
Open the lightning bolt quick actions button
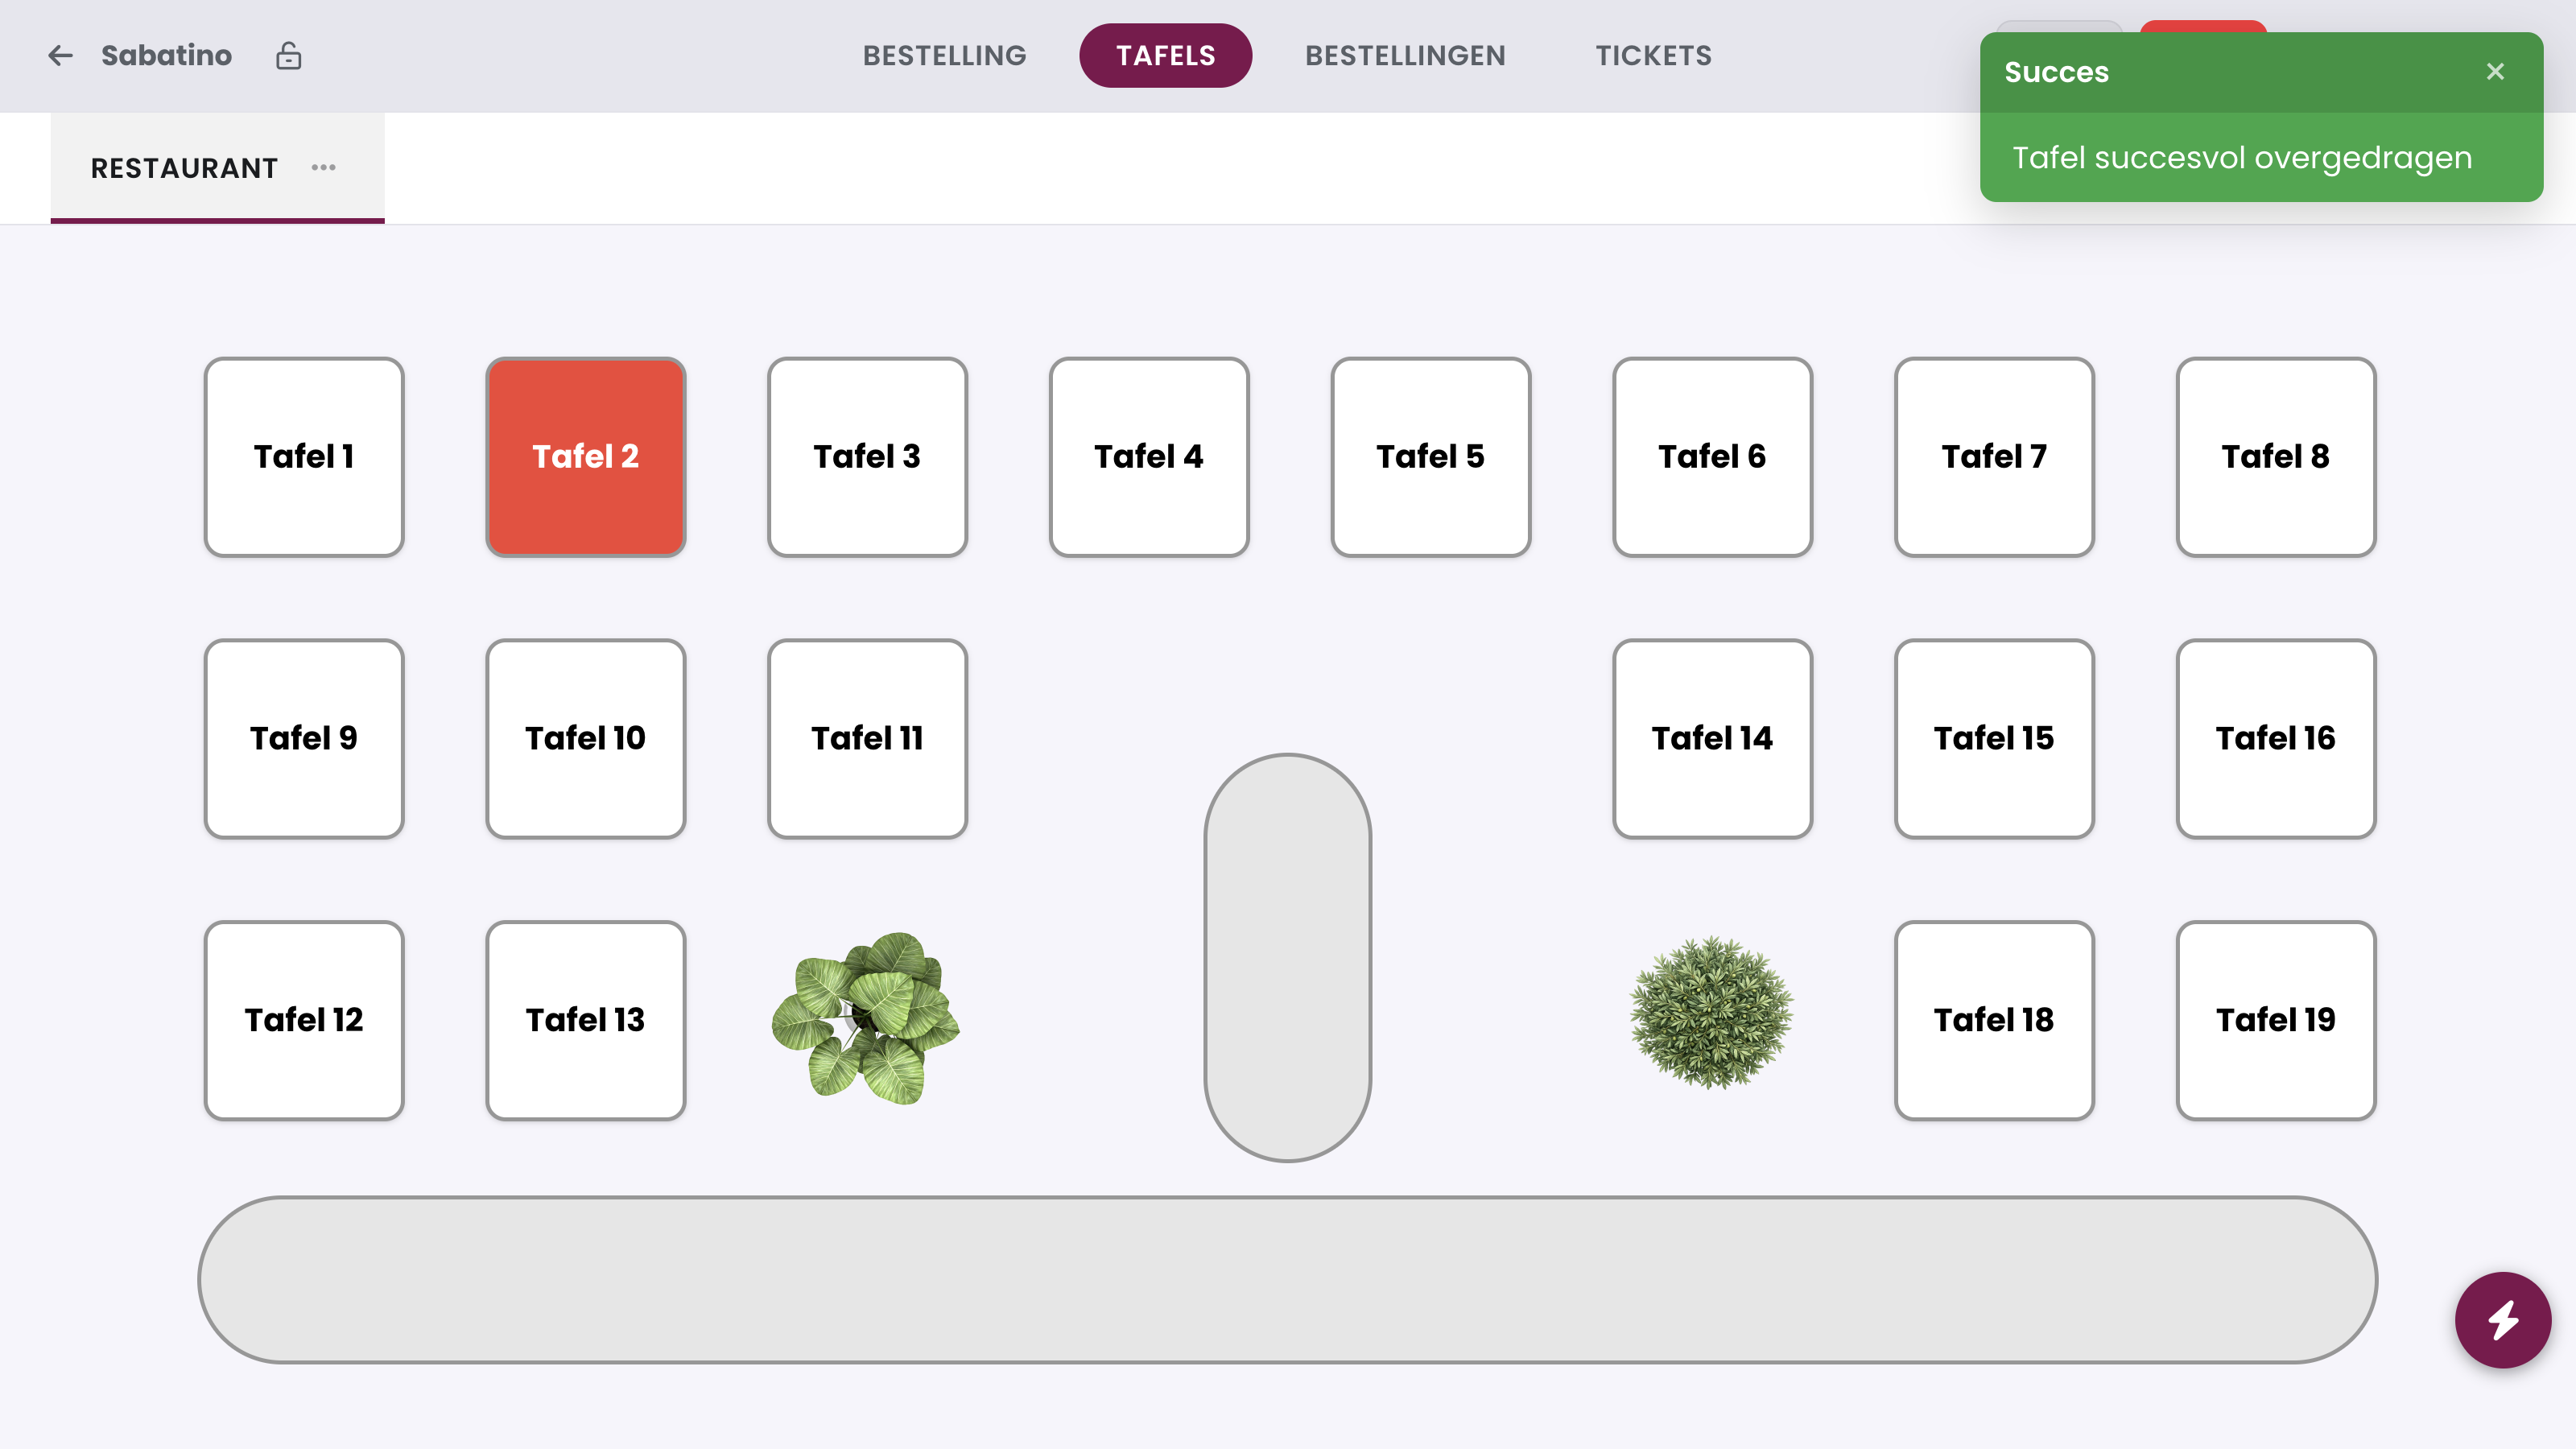[x=2503, y=1320]
